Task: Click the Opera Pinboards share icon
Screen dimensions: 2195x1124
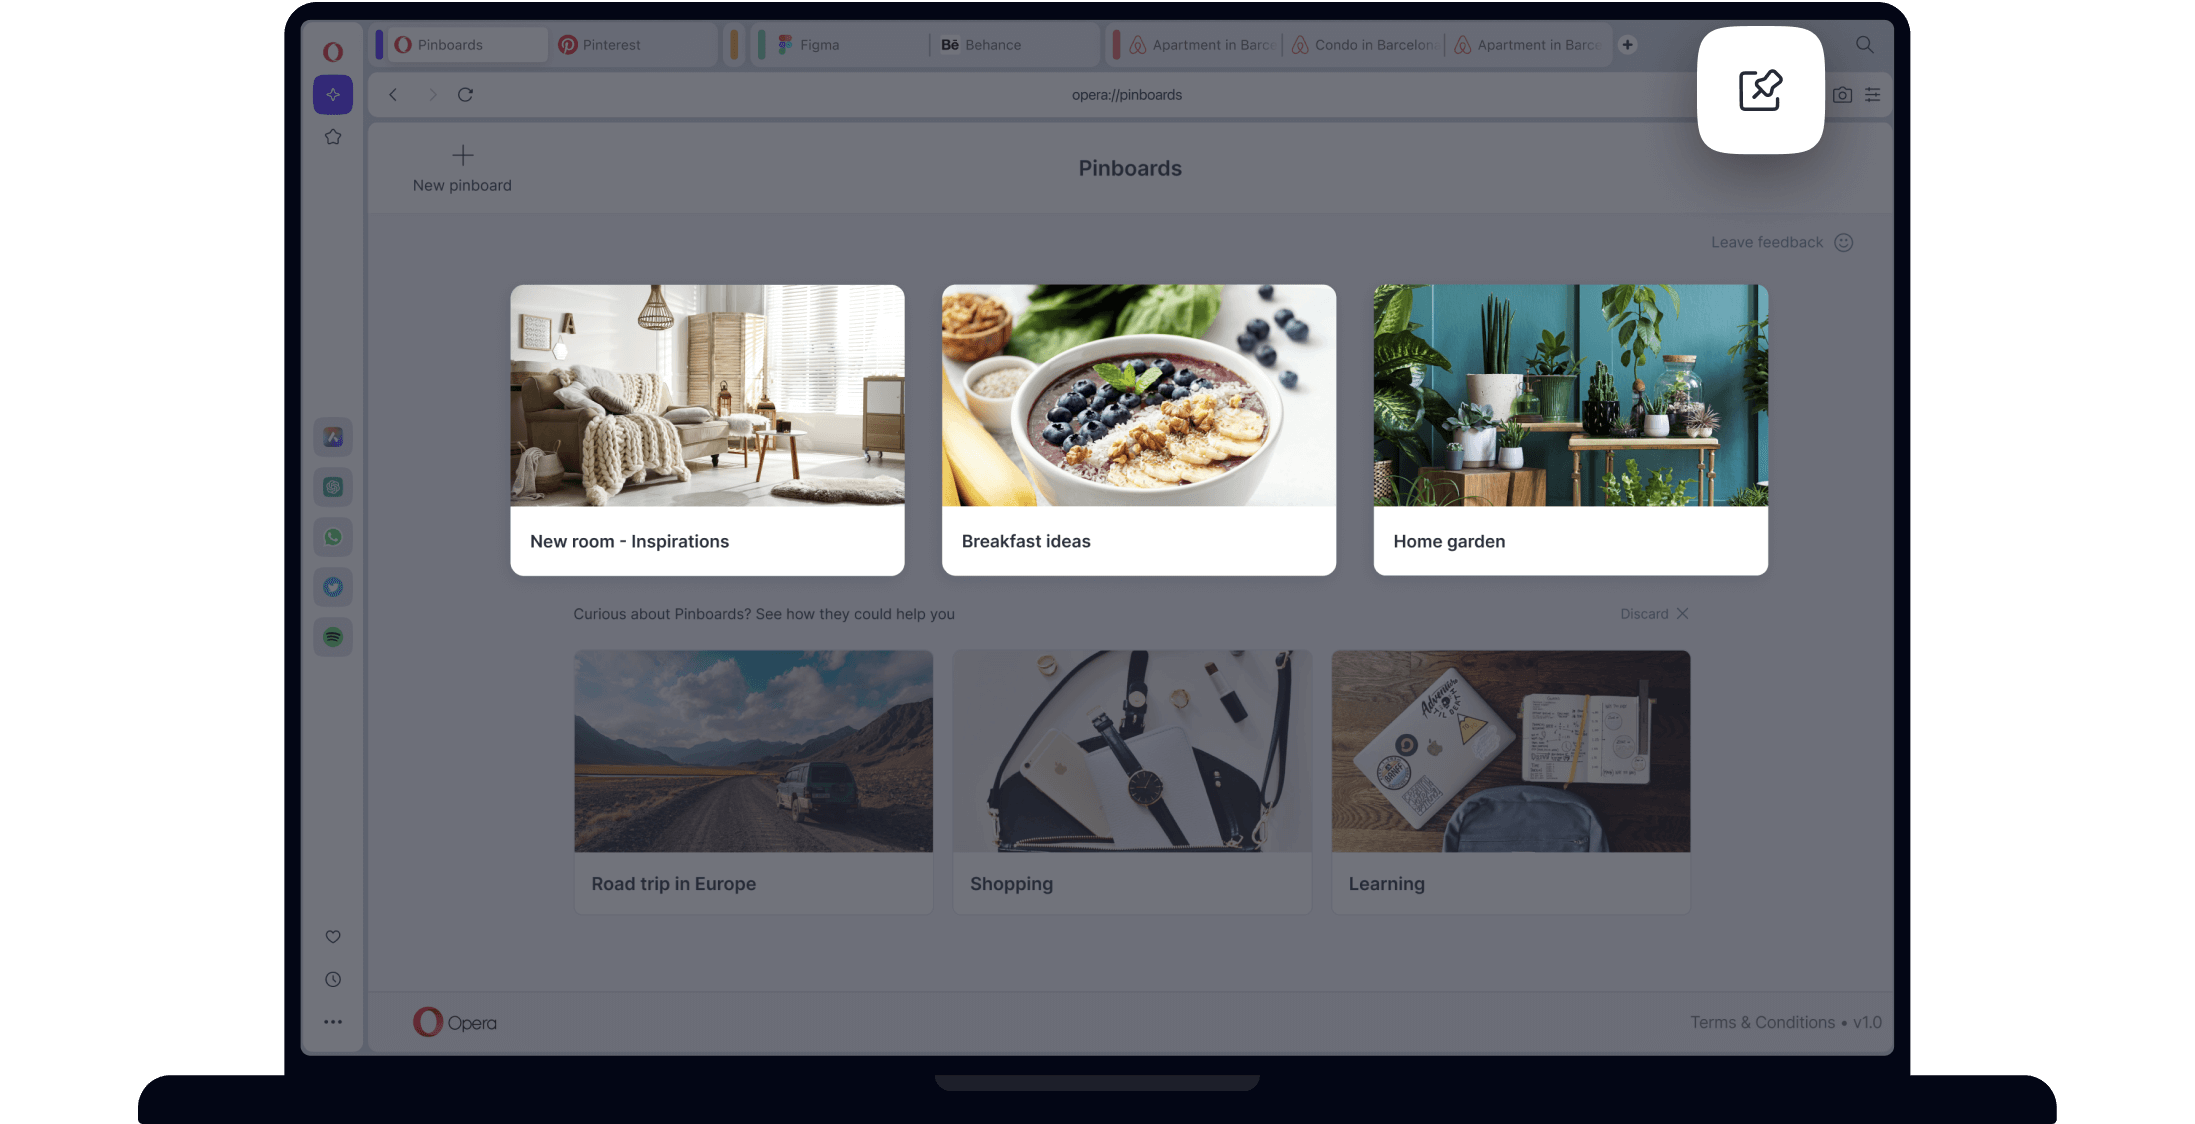Action: [x=1761, y=90]
